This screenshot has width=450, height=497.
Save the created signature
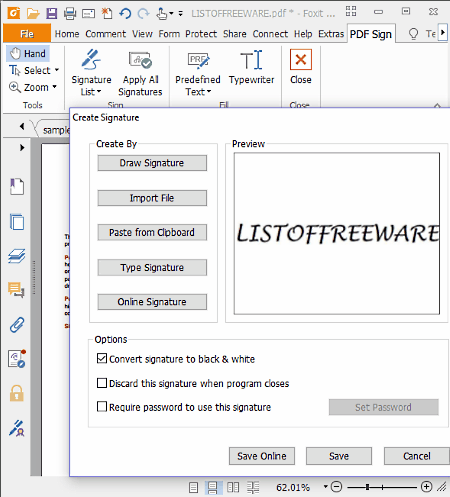[x=339, y=456]
